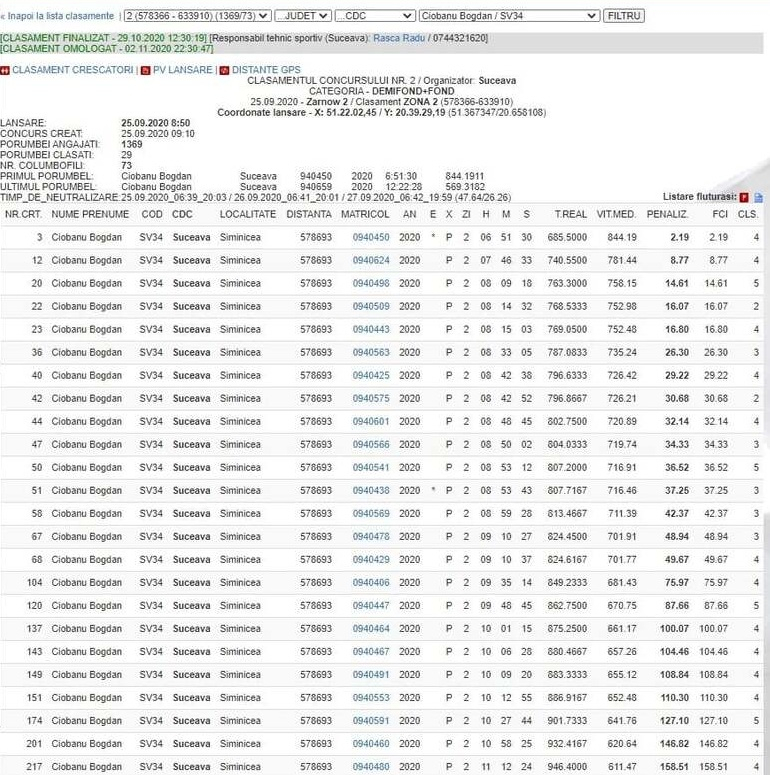This screenshot has height=775, width=770.
Task: Open the PV LANSARE link
Action: click(x=182, y=70)
